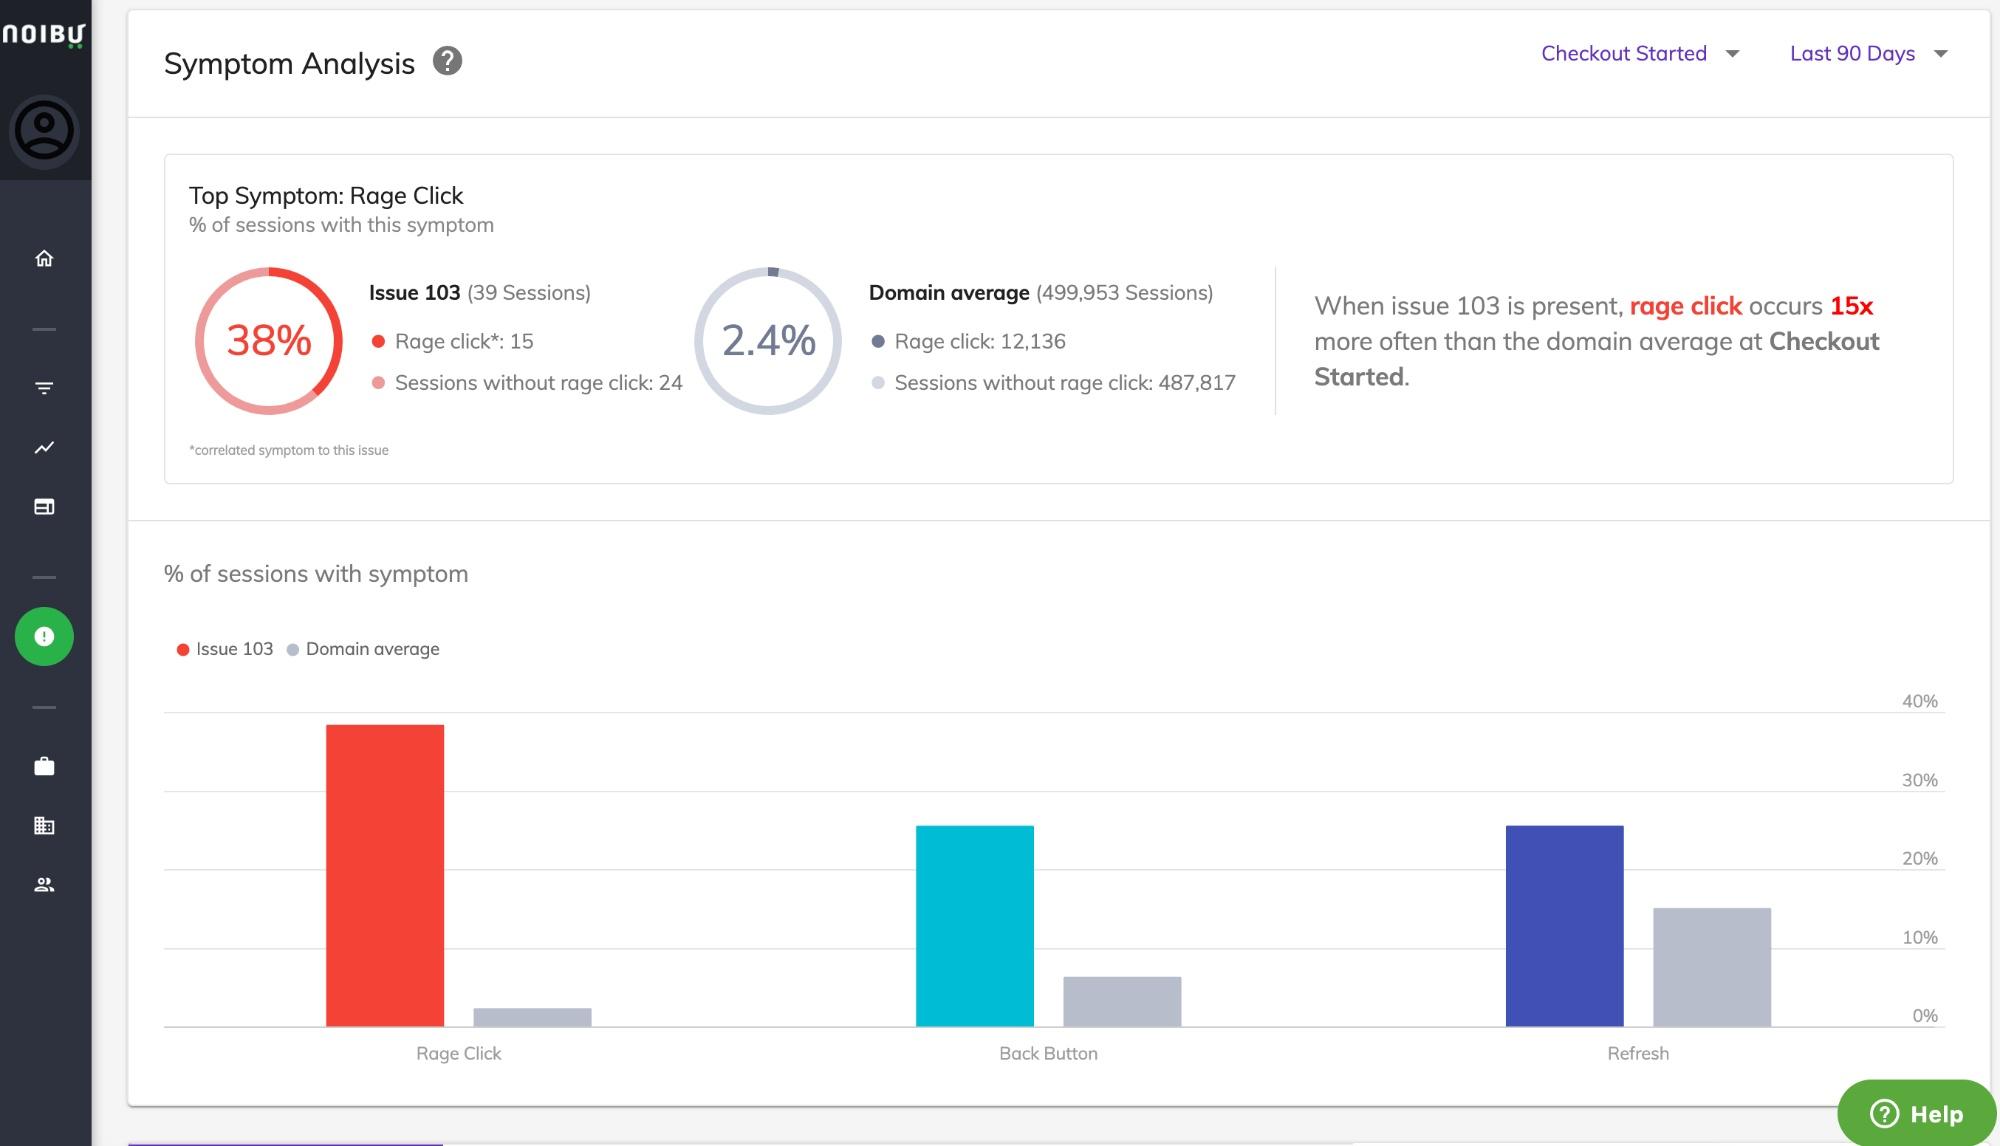Toggle Issue 103 legend entry
This screenshot has height=1146, width=2000.
[x=225, y=649]
